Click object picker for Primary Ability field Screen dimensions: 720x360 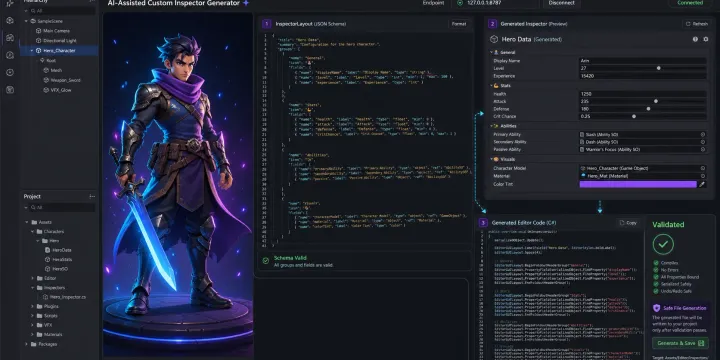click(x=703, y=135)
